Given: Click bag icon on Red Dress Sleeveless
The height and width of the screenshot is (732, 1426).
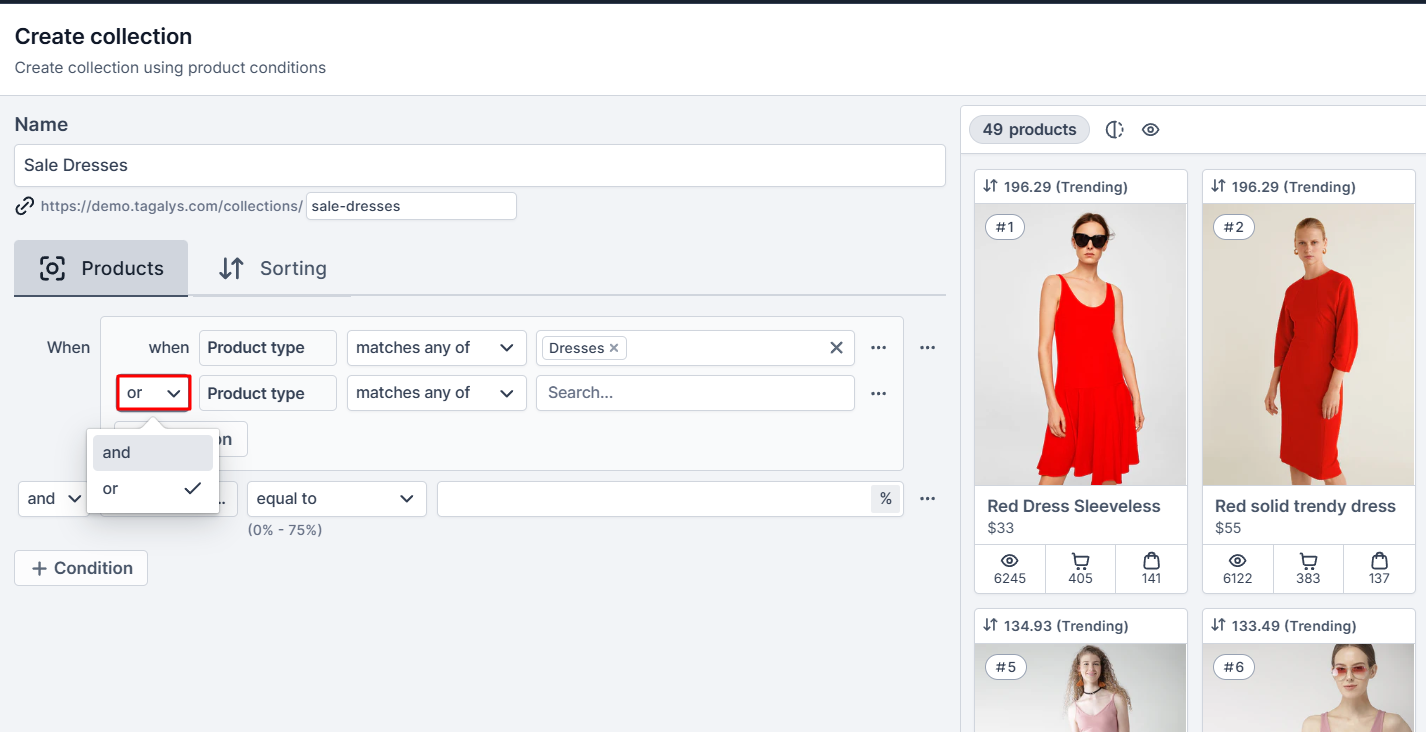Looking at the screenshot, I should coord(1151,561).
